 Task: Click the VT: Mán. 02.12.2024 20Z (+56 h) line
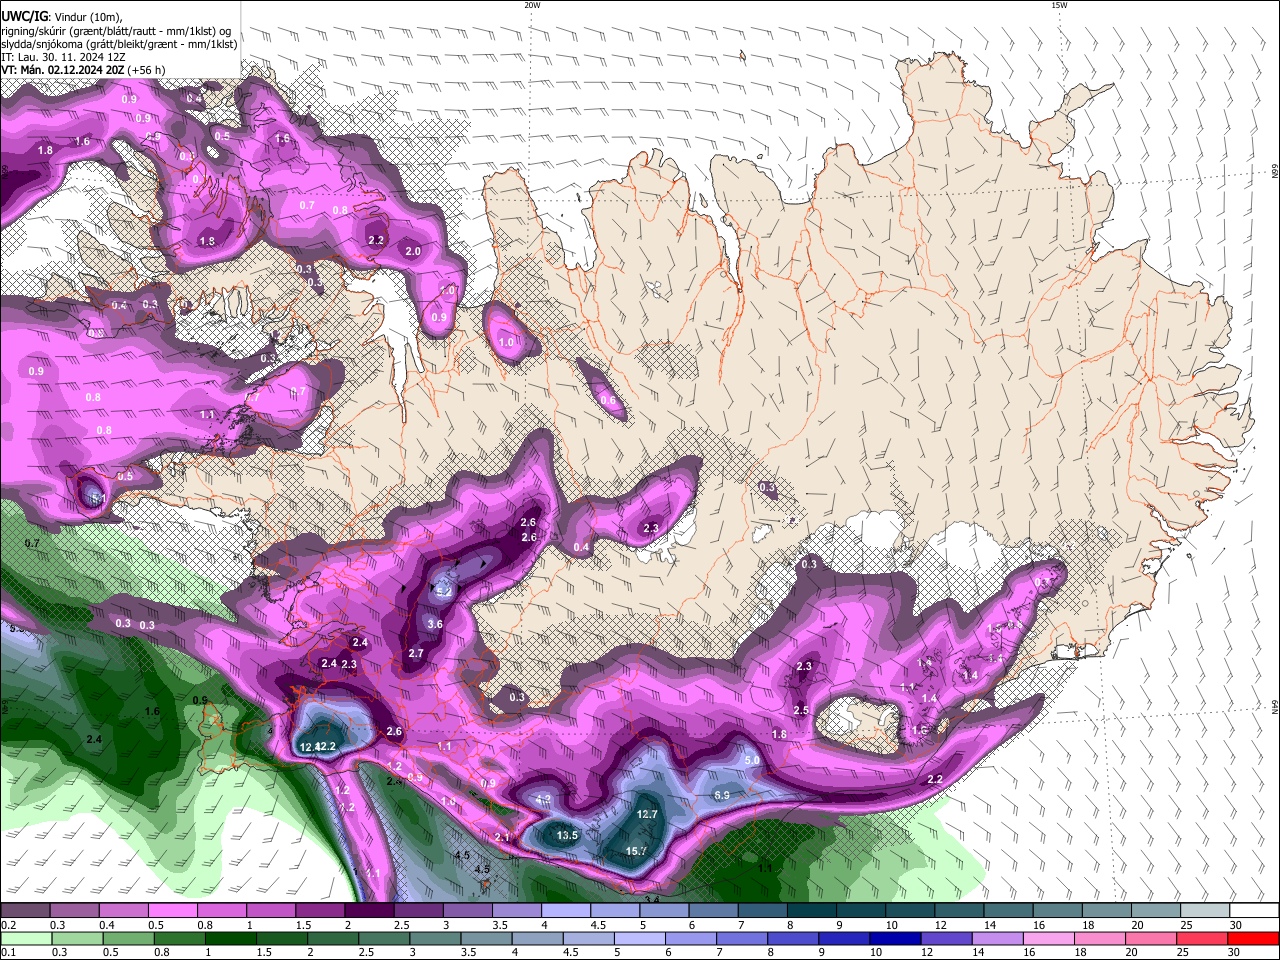point(83,70)
